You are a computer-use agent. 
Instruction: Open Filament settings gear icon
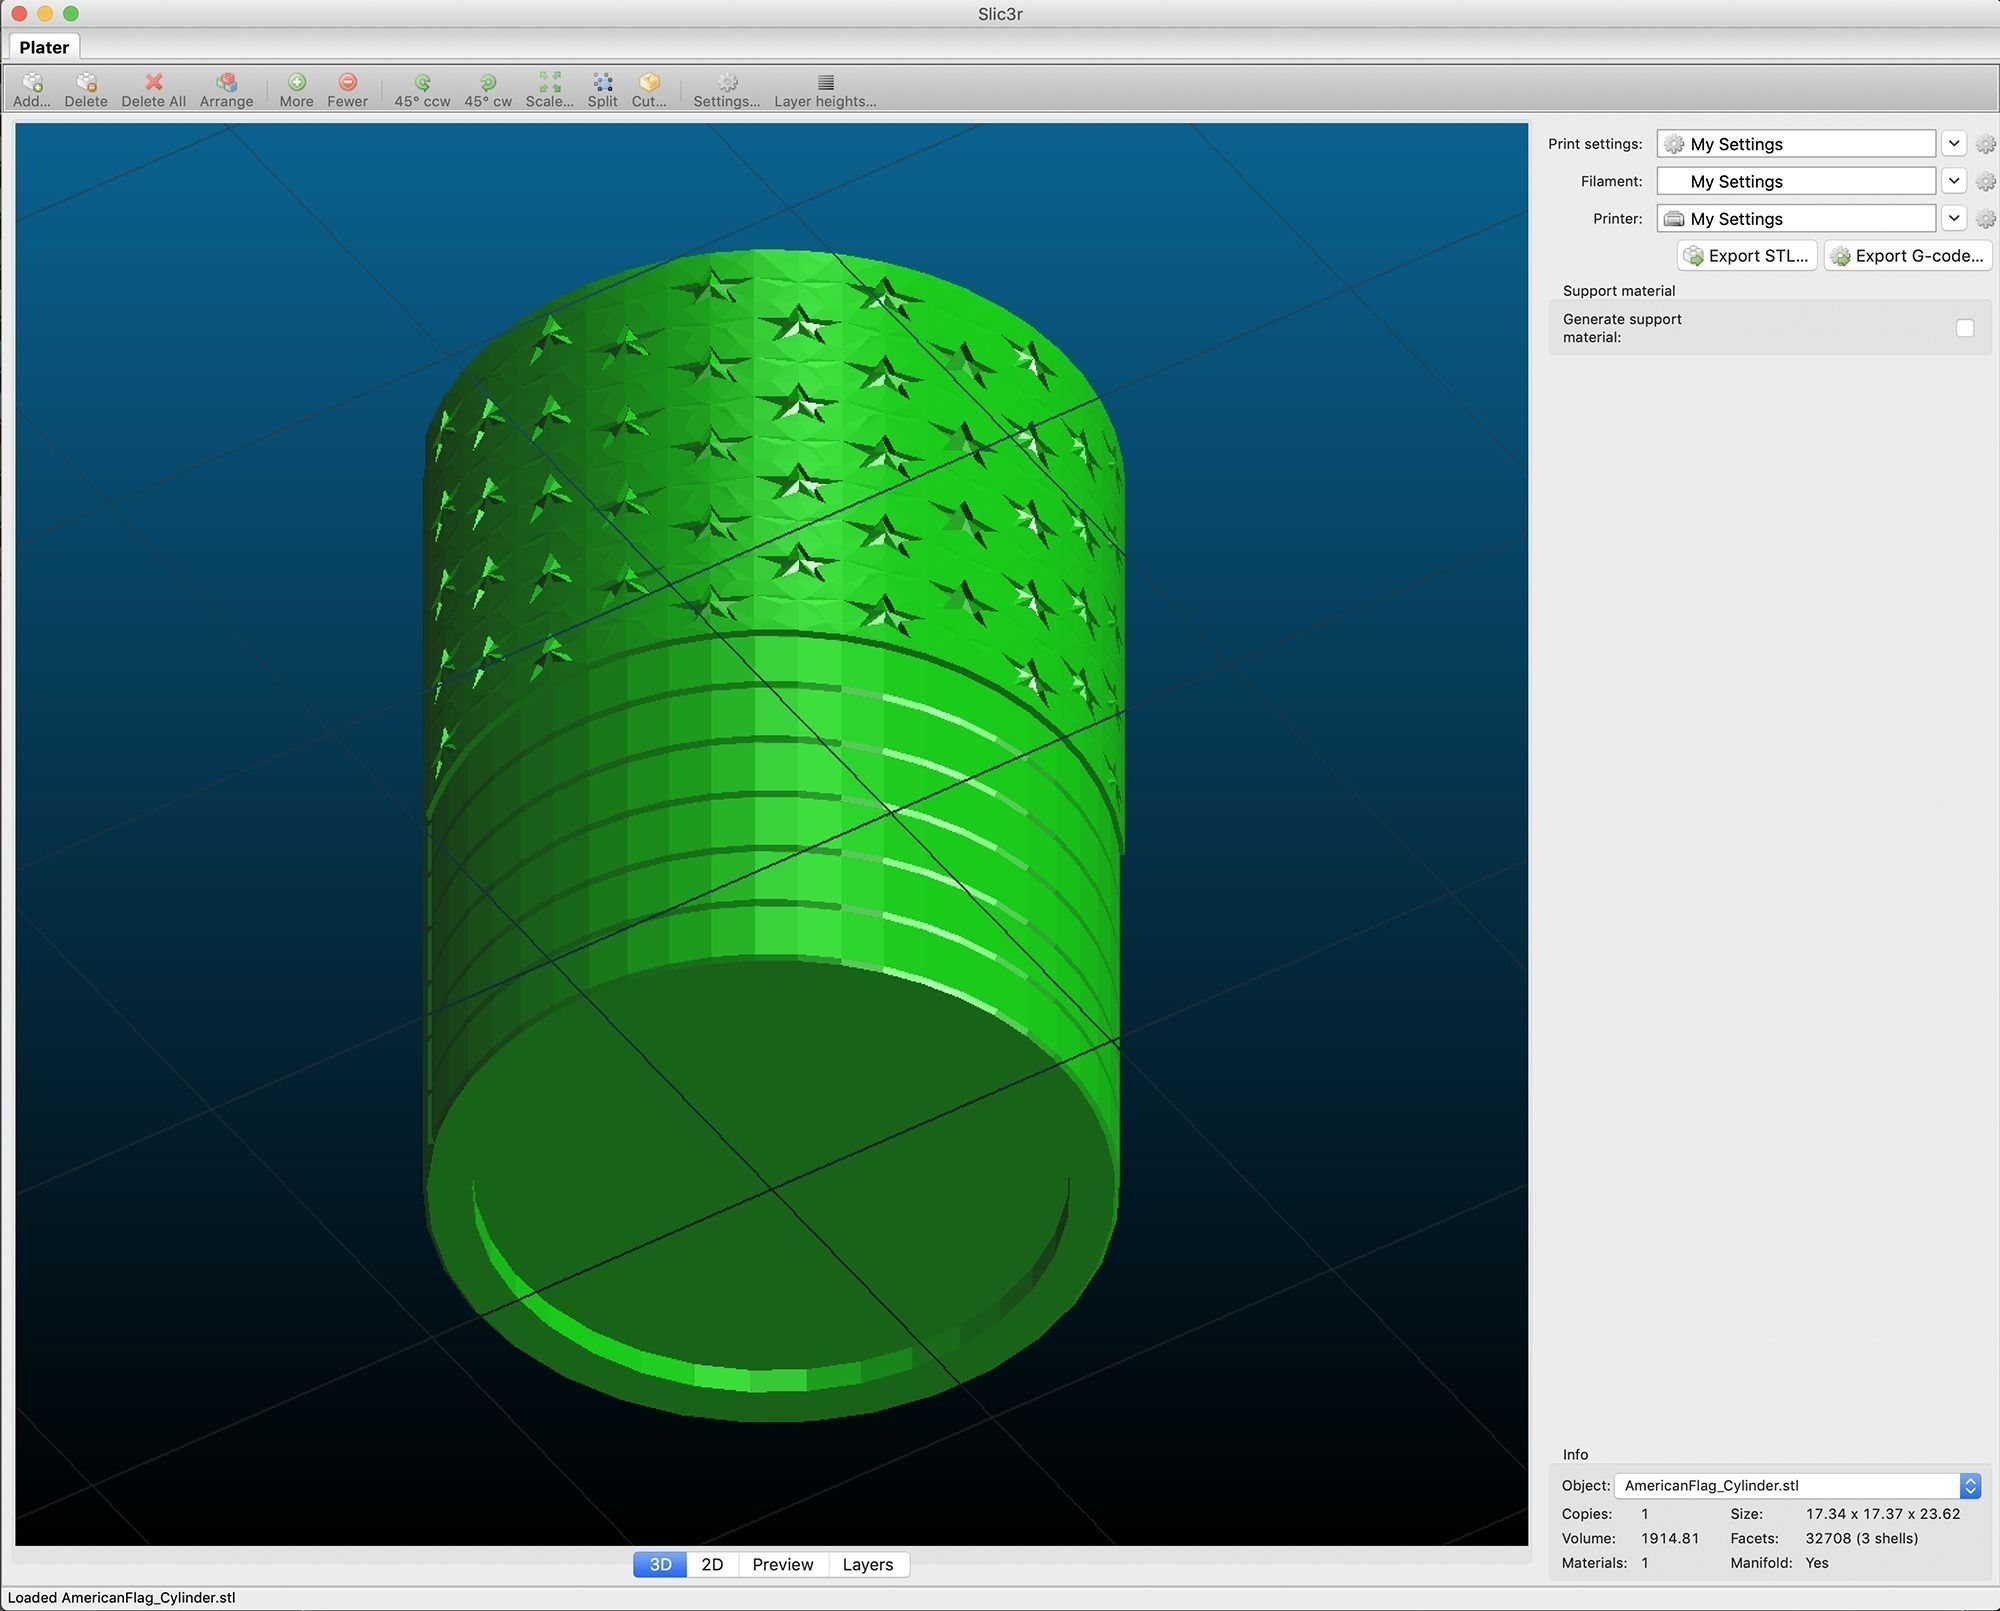click(x=1986, y=181)
